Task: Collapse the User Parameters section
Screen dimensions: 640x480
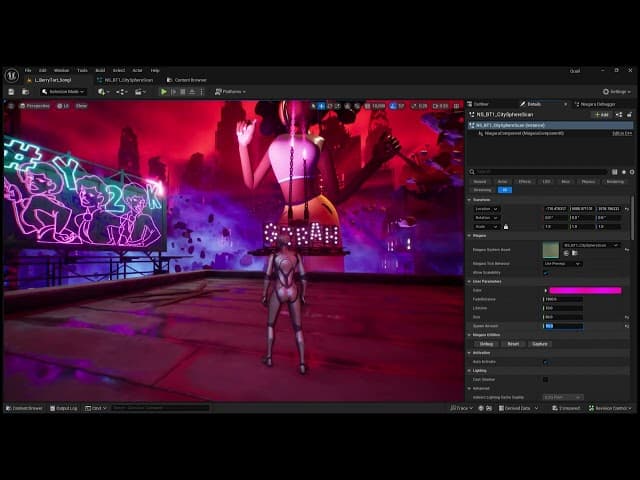Action: [469, 282]
